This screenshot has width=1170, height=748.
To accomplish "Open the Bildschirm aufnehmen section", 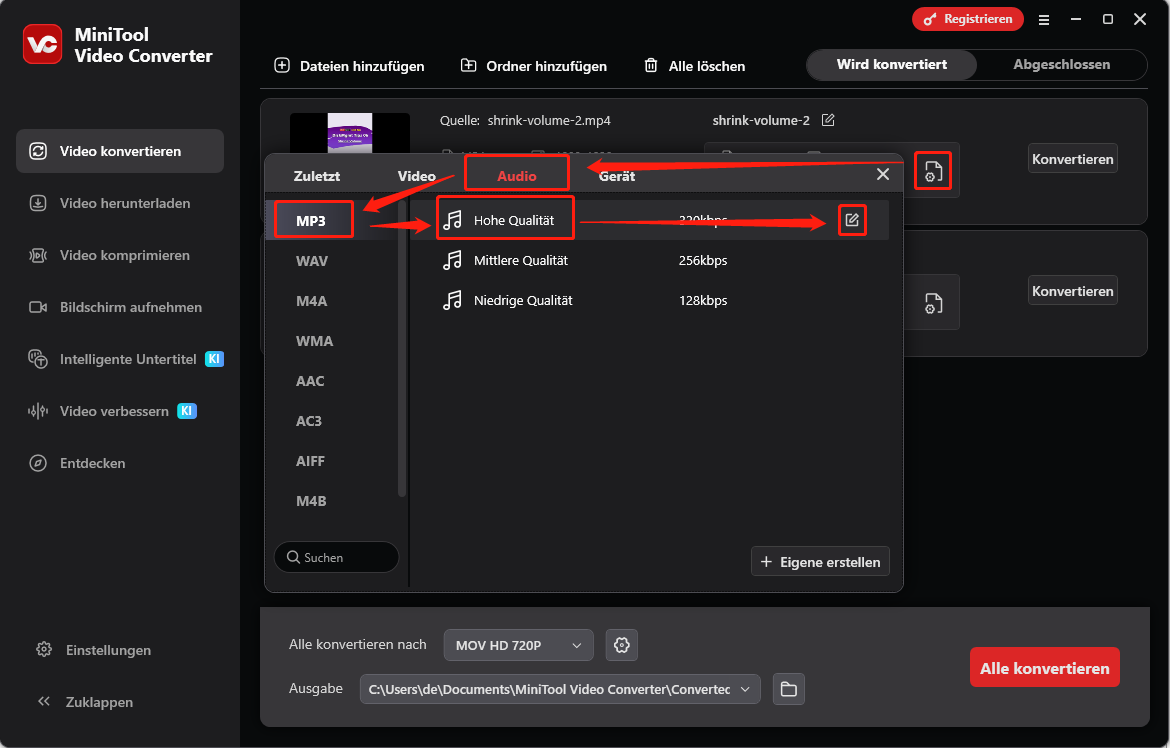I will [120, 307].
